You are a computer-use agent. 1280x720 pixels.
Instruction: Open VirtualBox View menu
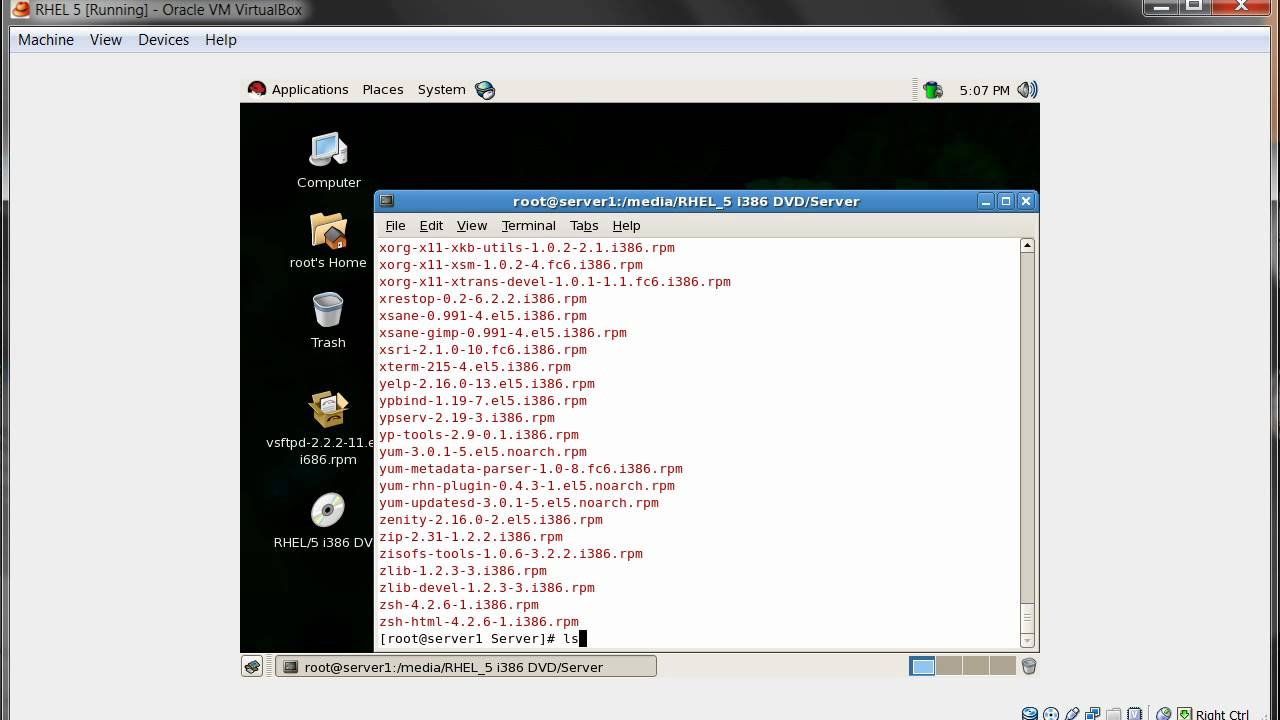tap(106, 40)
